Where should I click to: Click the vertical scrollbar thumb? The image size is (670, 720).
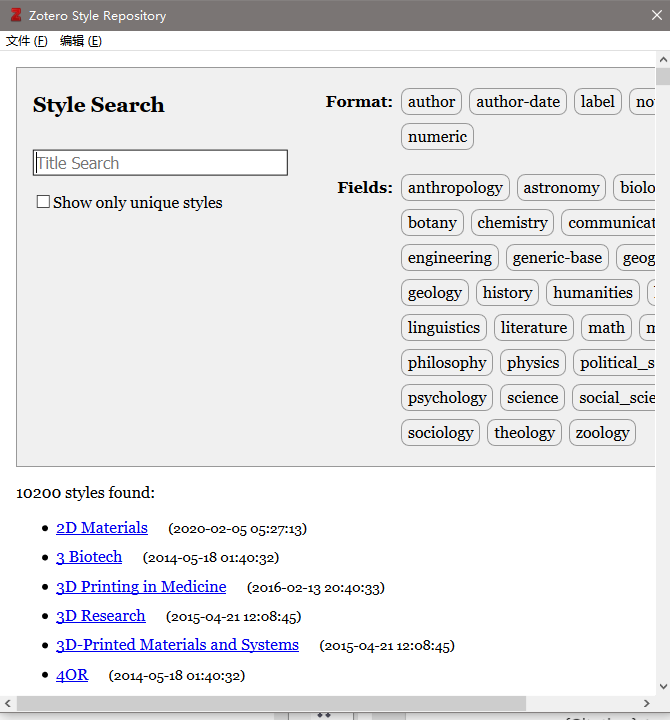pos(663,76)
